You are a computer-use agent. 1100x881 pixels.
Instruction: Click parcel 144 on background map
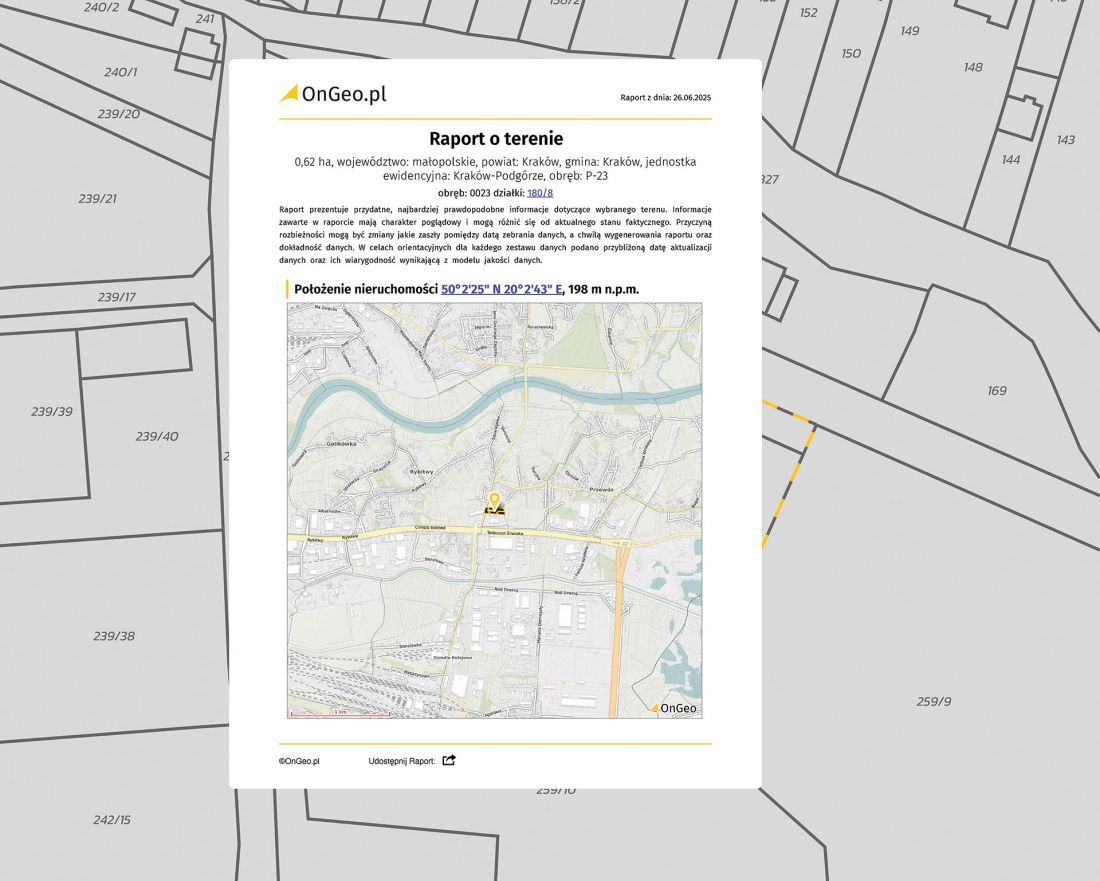1011,159
